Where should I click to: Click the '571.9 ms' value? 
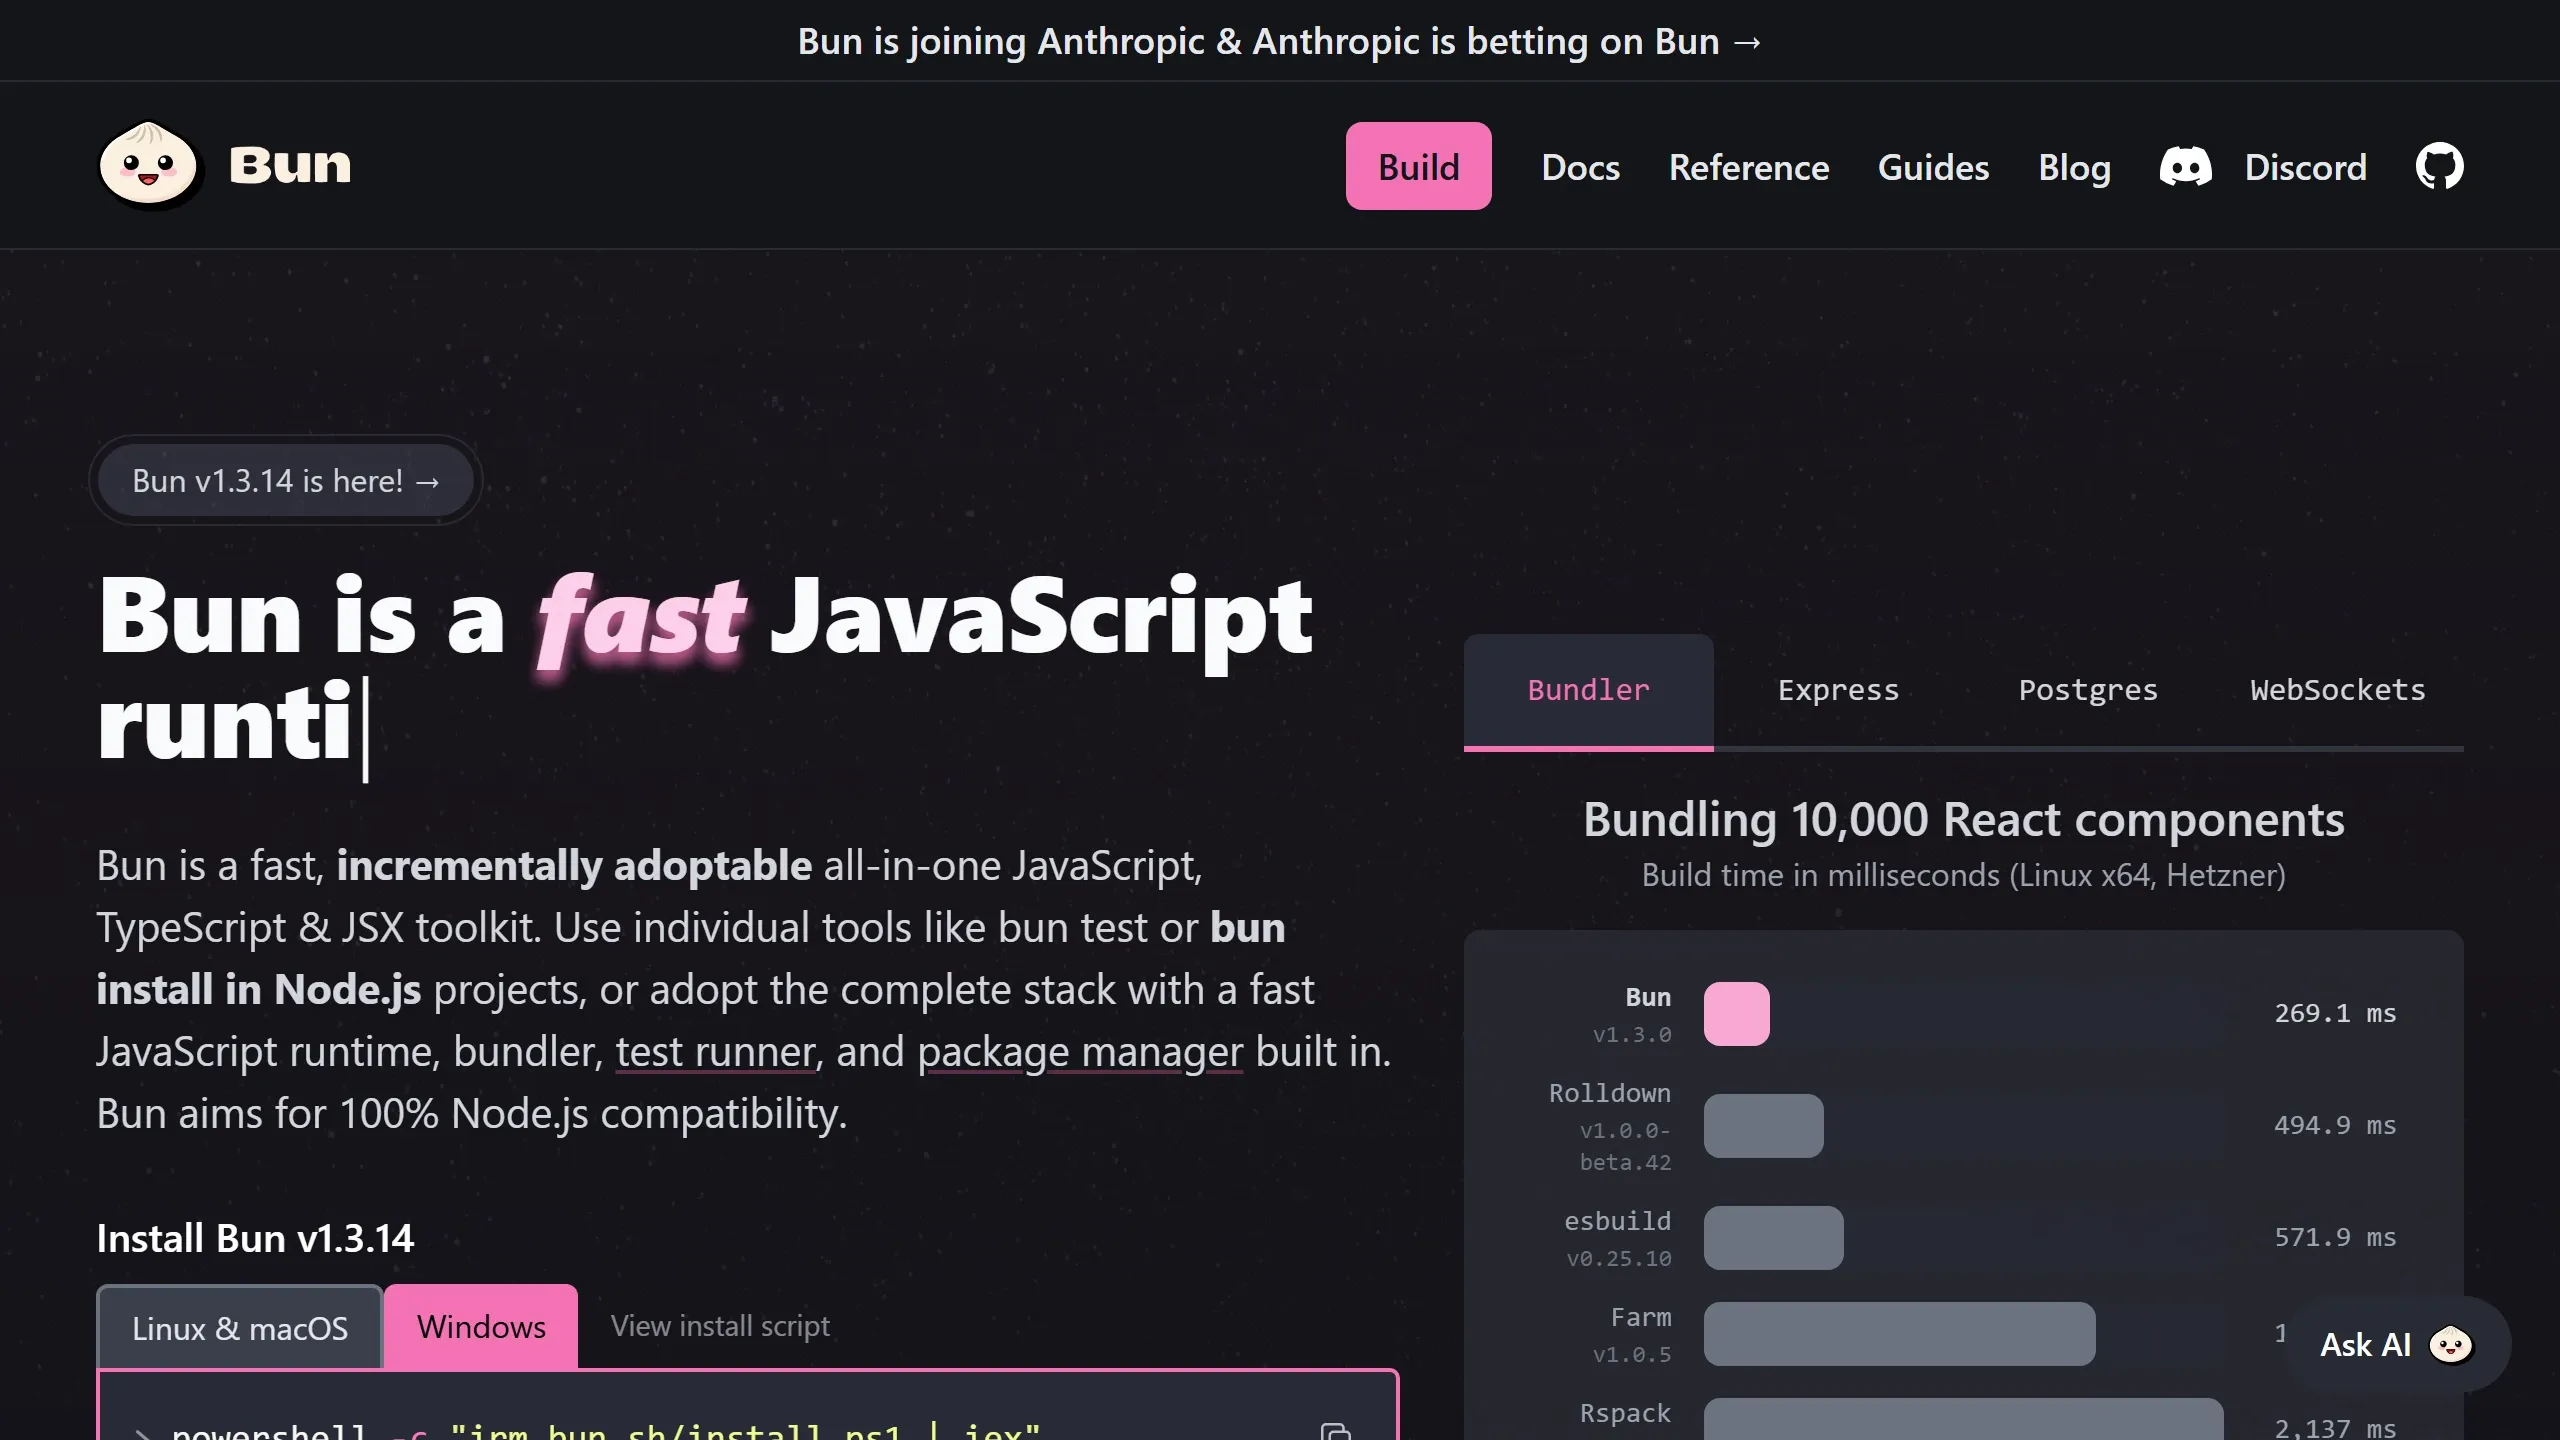[2335, 1237]
